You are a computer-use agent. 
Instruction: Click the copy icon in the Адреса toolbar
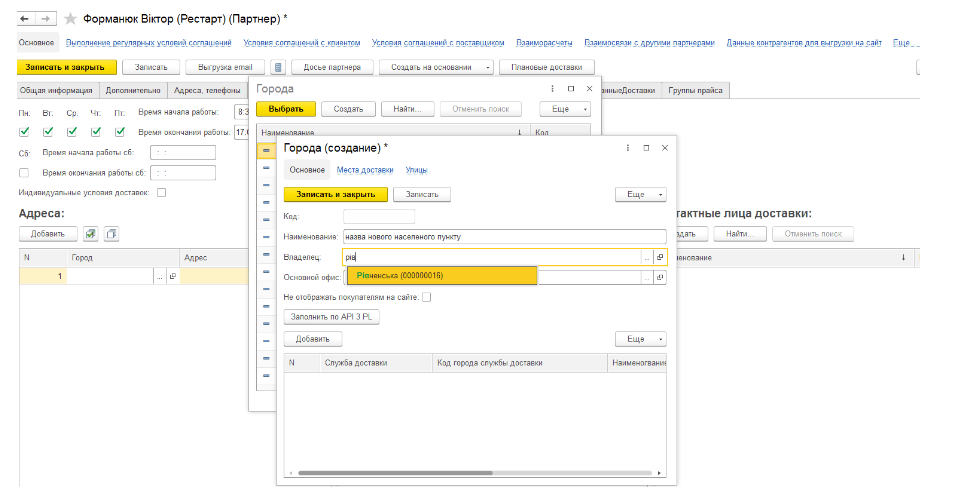111,234
